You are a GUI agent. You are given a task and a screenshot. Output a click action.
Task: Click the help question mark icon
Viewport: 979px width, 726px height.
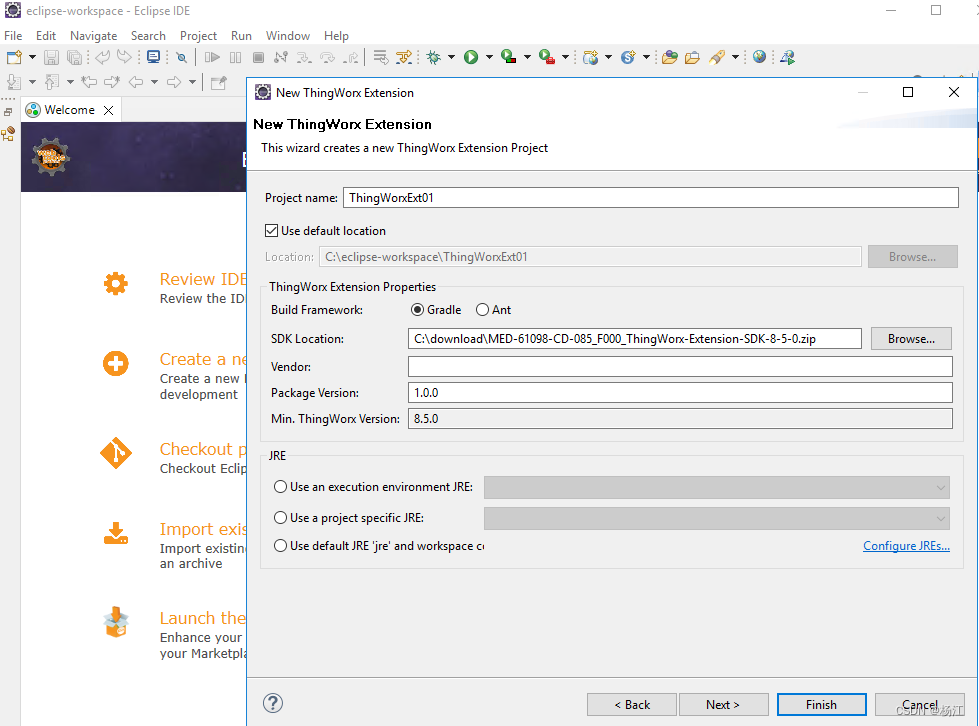click(x=273, y=703)
